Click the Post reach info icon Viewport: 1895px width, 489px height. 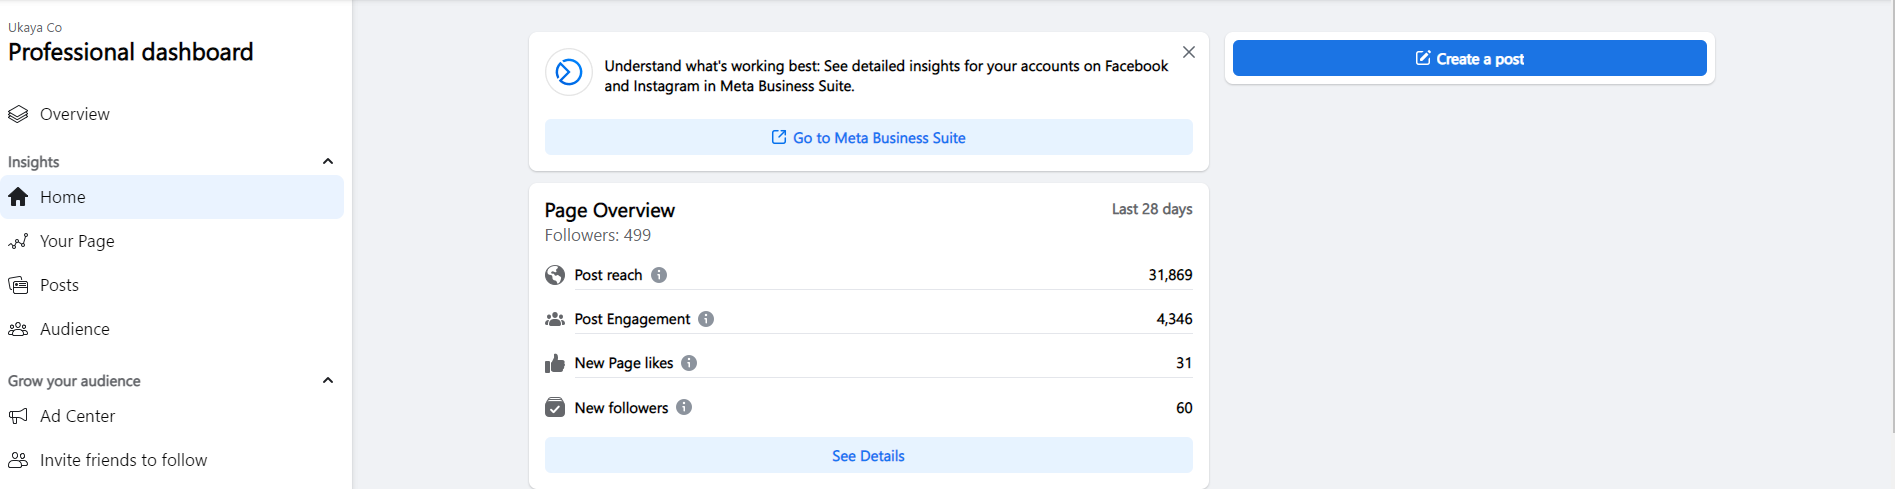[x=659, y=275]
